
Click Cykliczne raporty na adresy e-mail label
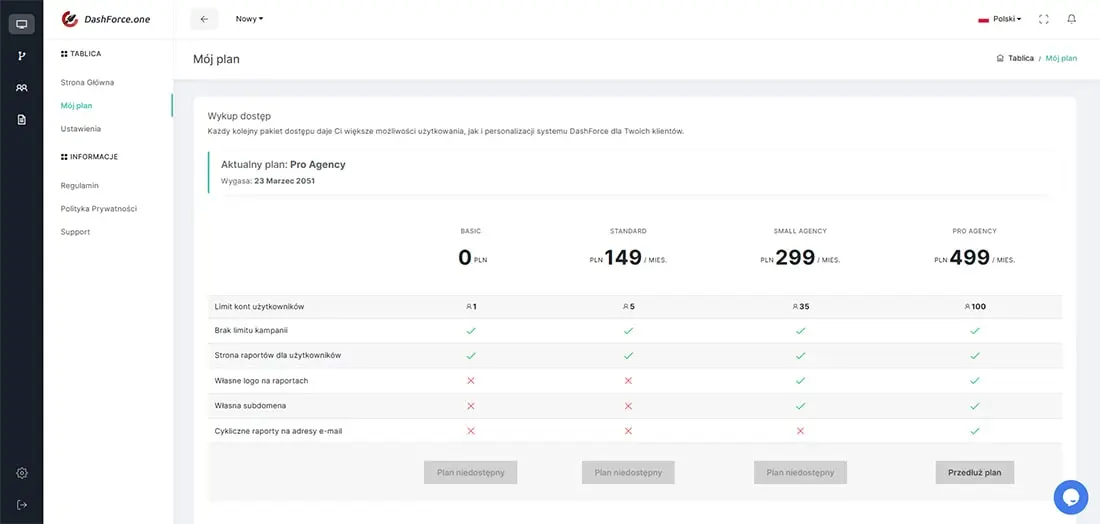pos(279,431)
